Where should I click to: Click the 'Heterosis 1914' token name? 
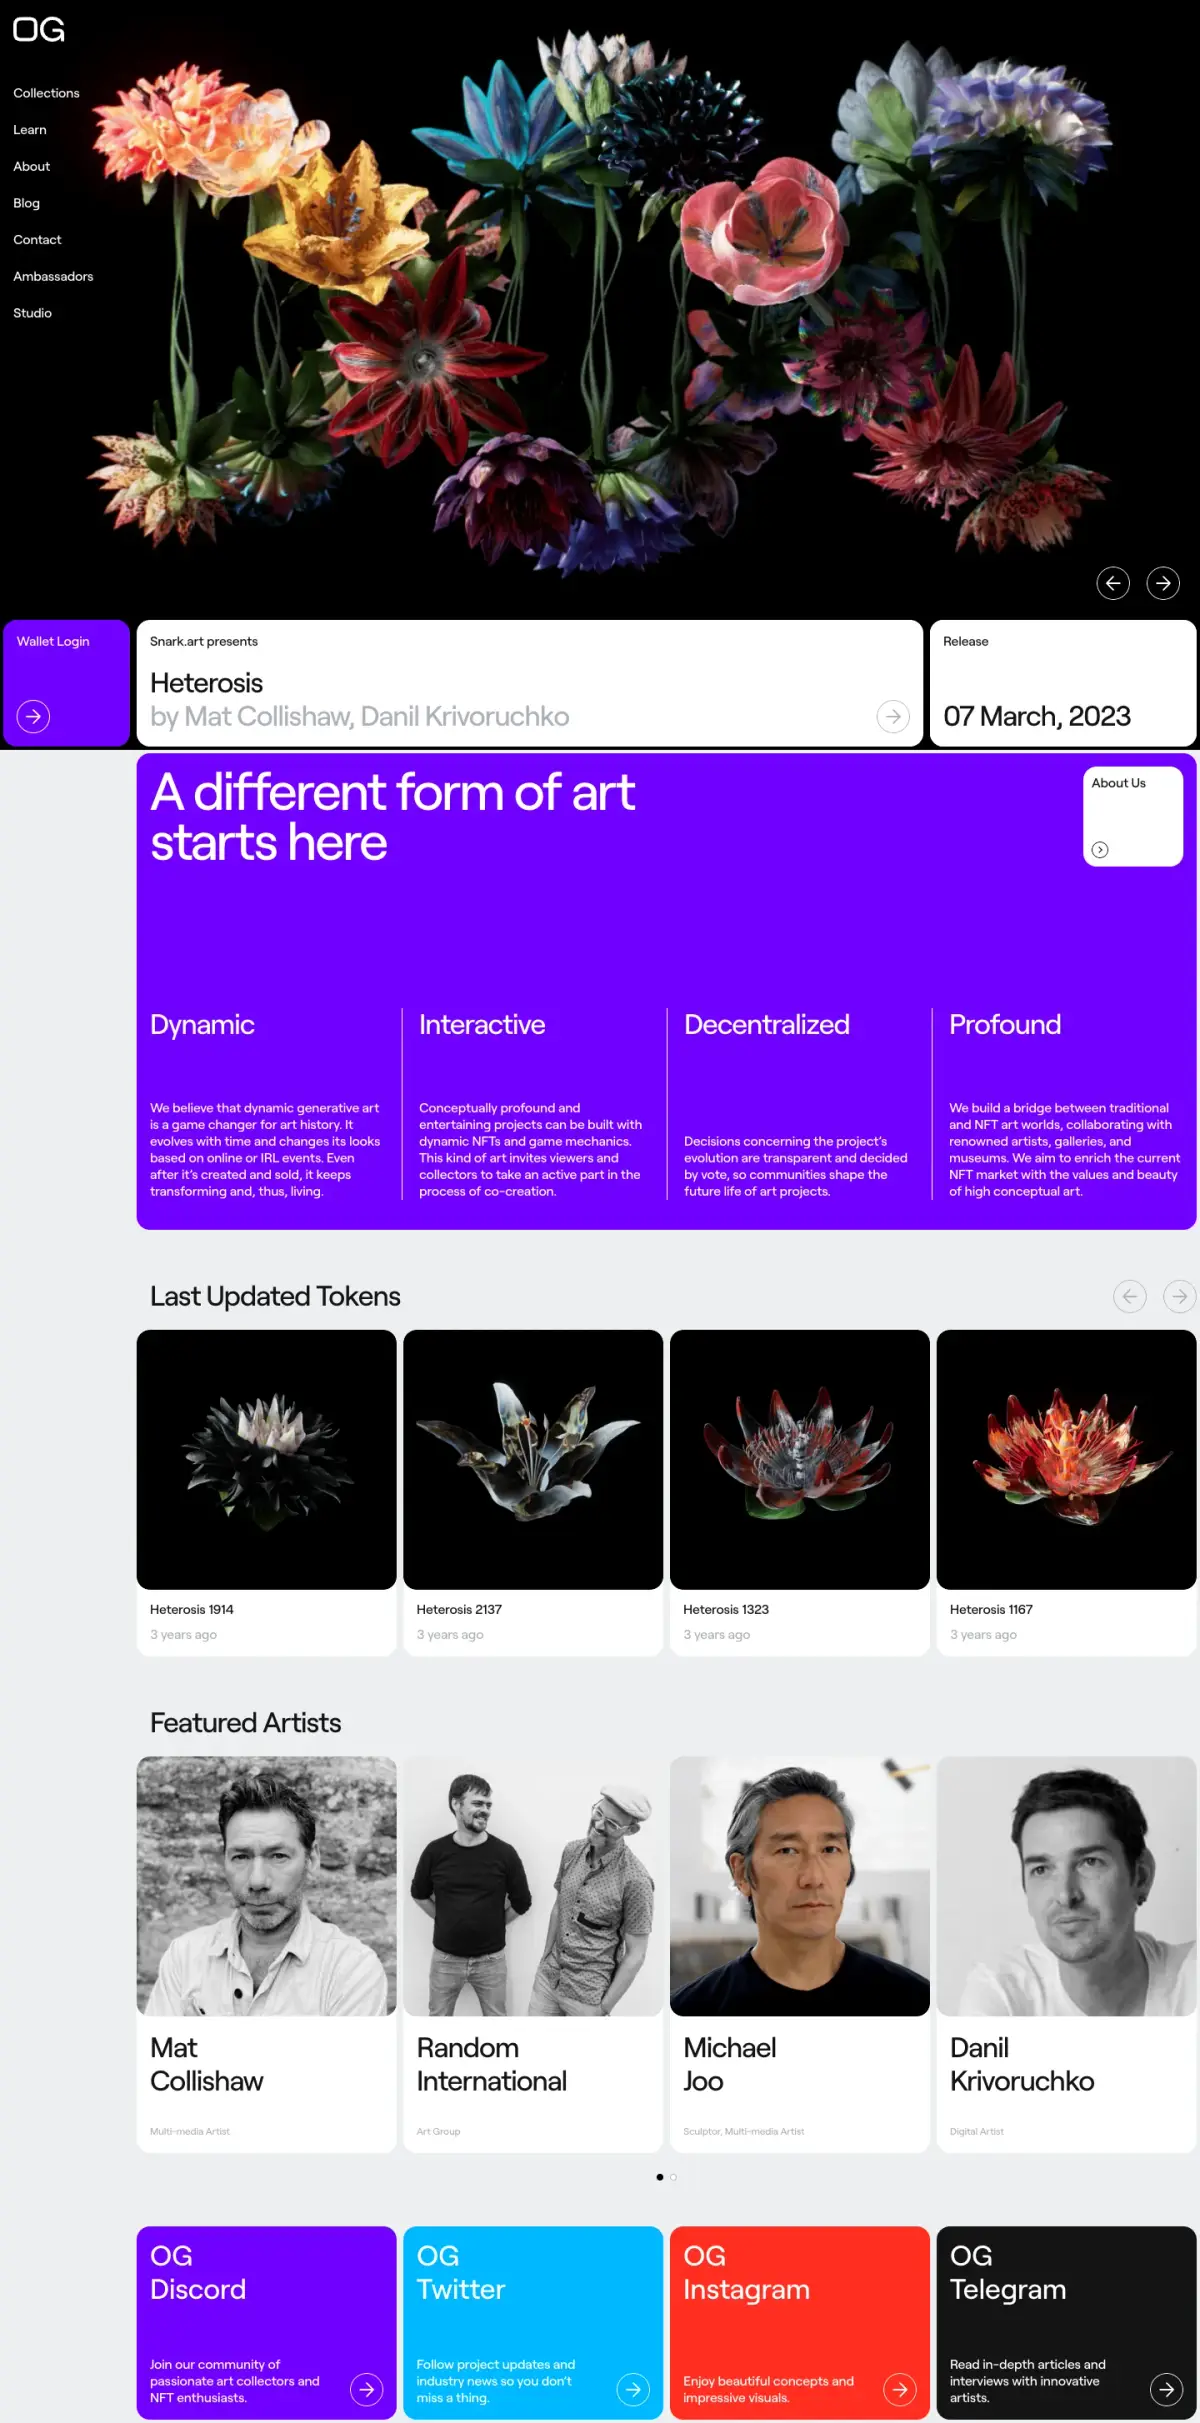(x=192, y=1609)
